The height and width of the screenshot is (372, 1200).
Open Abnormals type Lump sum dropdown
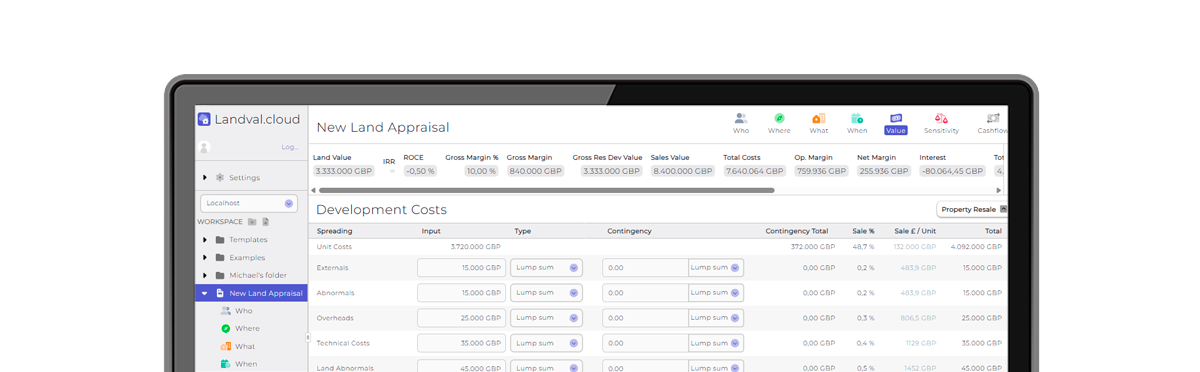(546, 293)
